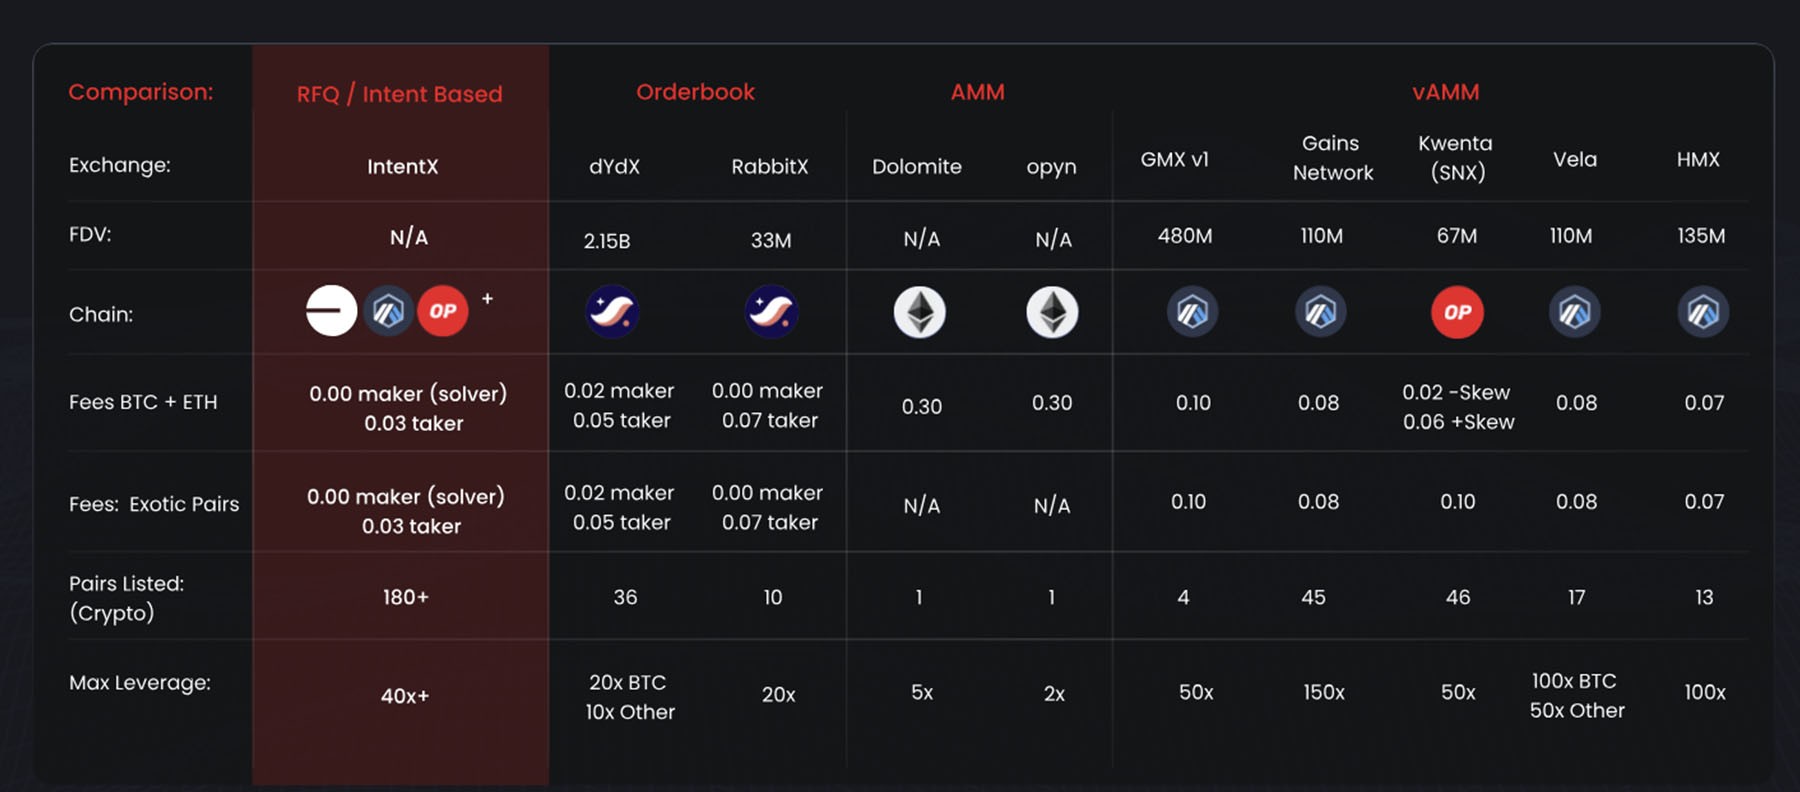Viewport: 1800px width, 792px height.
Task: Click the Arbitrum icon under Gains Network
Action: point(1320,312)
